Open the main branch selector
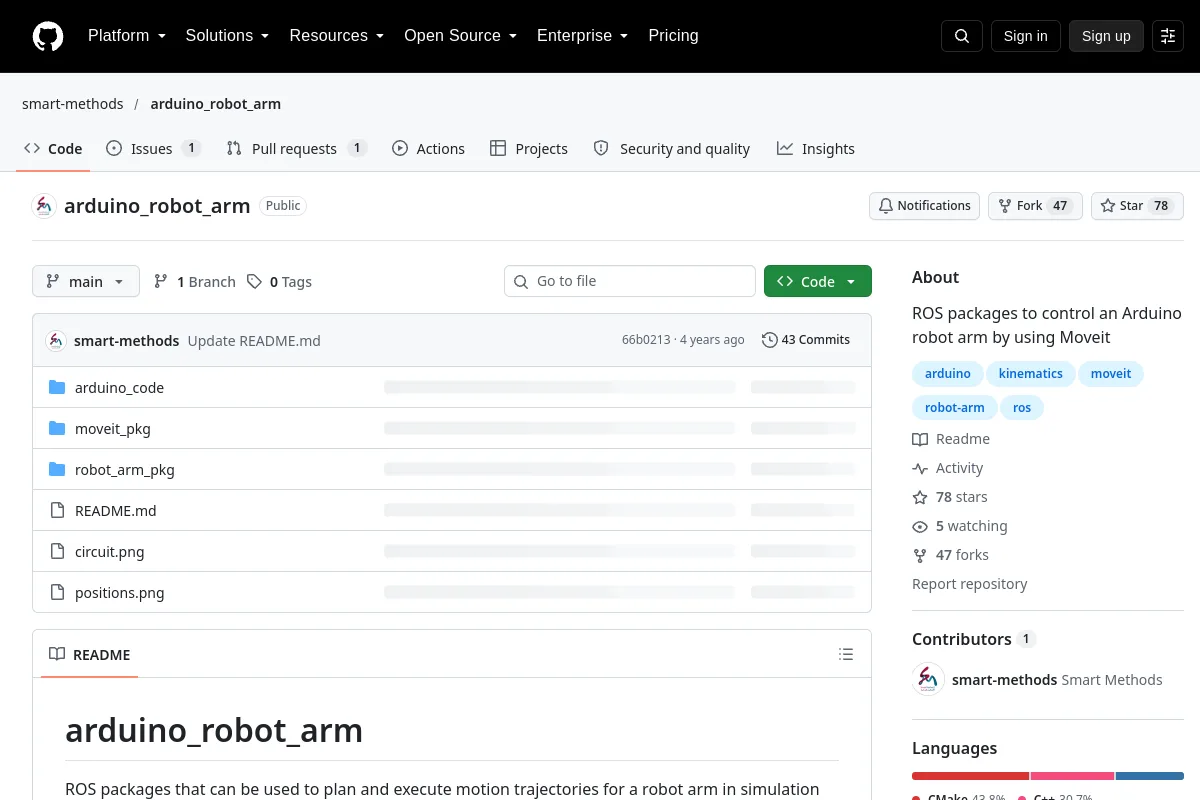1200x800 pixels. coord(86,282)
